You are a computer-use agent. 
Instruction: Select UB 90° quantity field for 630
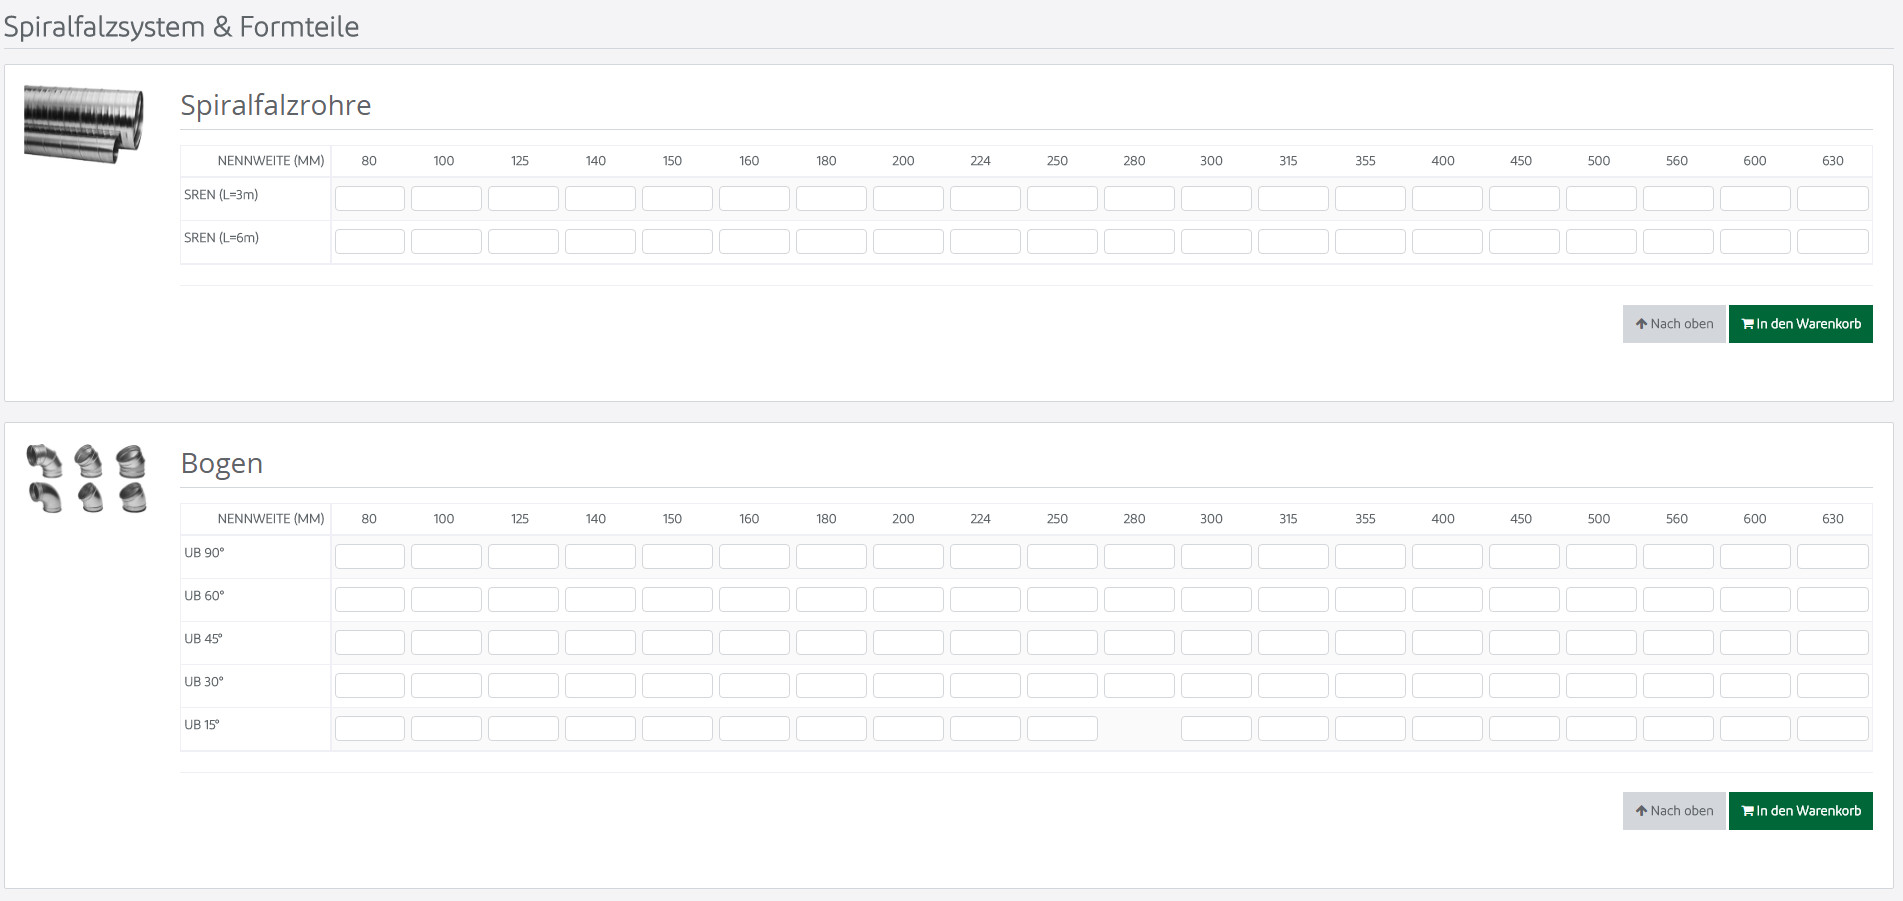pyautogui.click(x=1833, y=556)
